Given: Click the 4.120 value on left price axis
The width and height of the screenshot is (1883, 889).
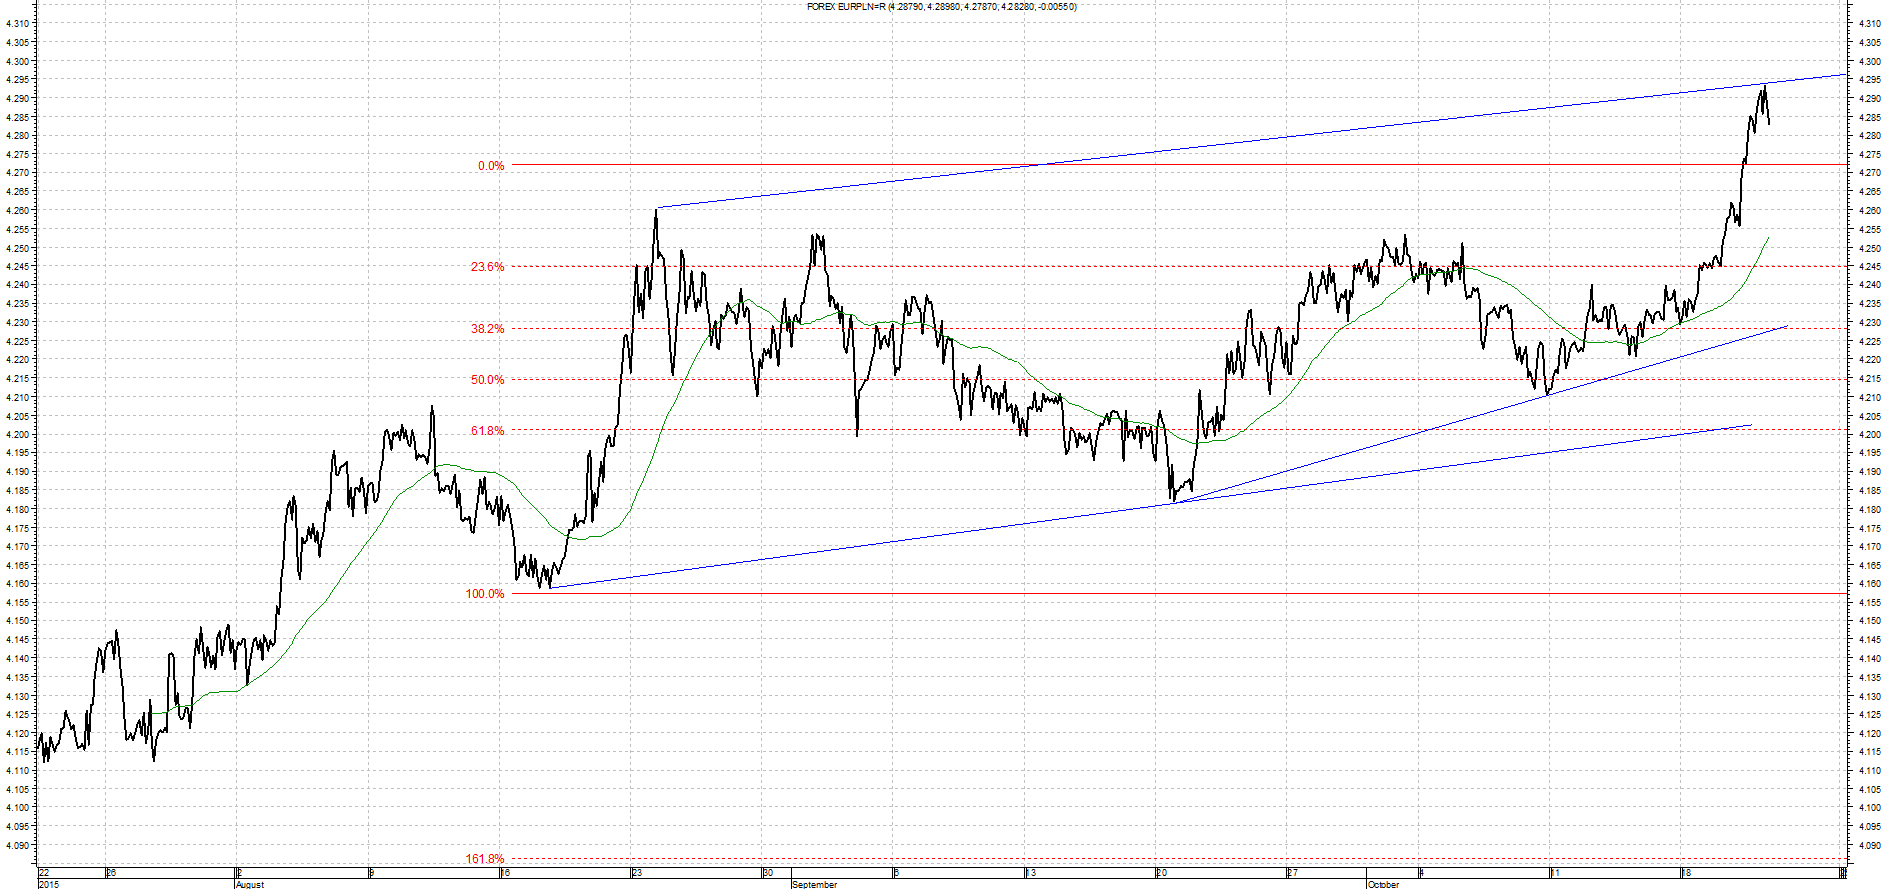Looking at the screenshot, I should pyautogui.click(x=18, y=734).
